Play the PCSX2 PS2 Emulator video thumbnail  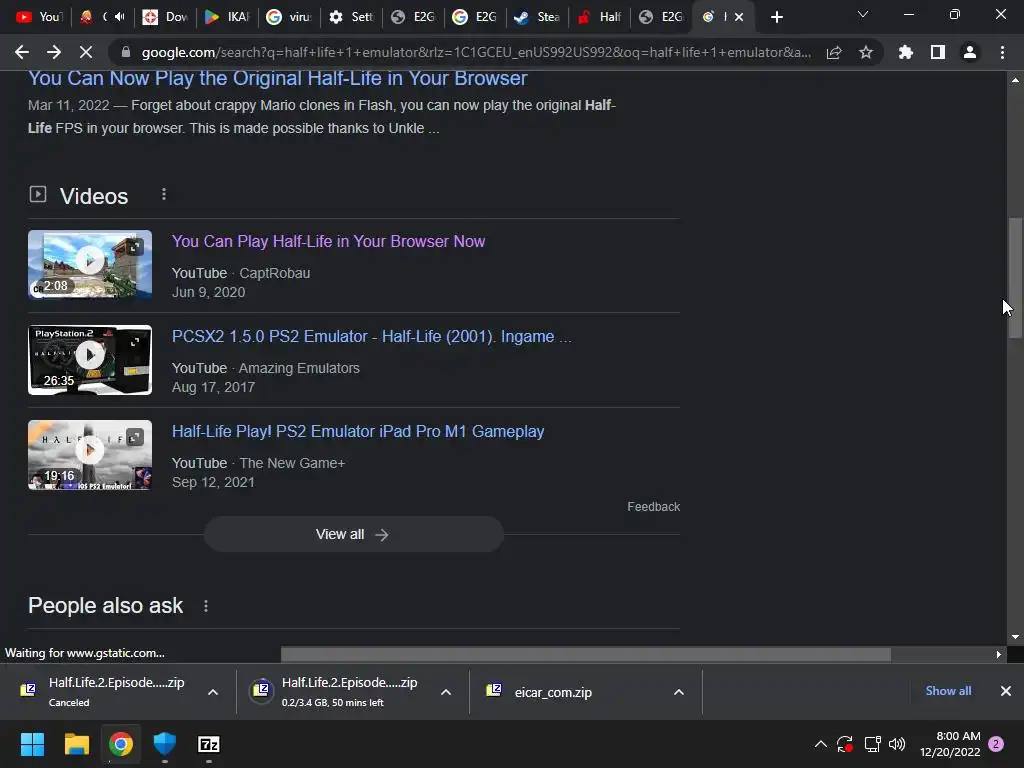pos(90,359)
